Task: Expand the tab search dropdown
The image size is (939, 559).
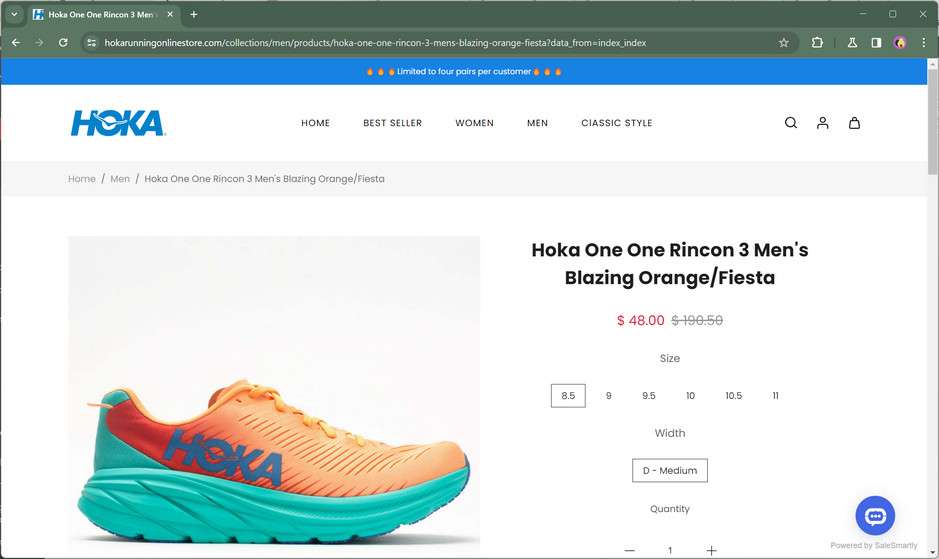Action: (x=14, y=14)
